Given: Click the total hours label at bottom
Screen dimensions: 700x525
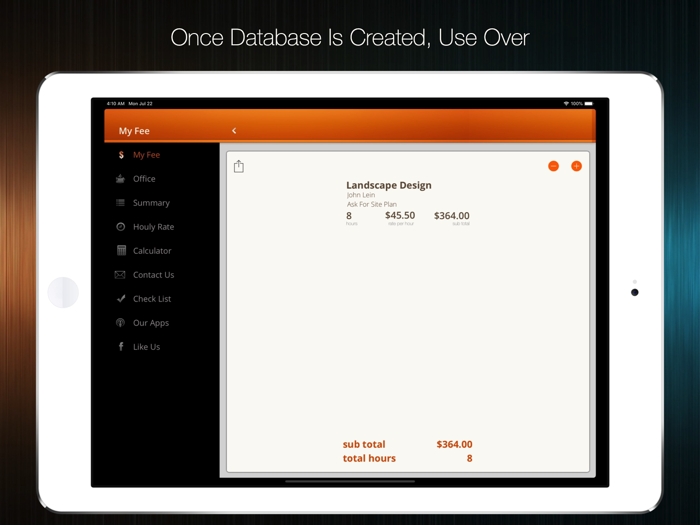Looking at the screenshot, I should (x=369, y=458).
